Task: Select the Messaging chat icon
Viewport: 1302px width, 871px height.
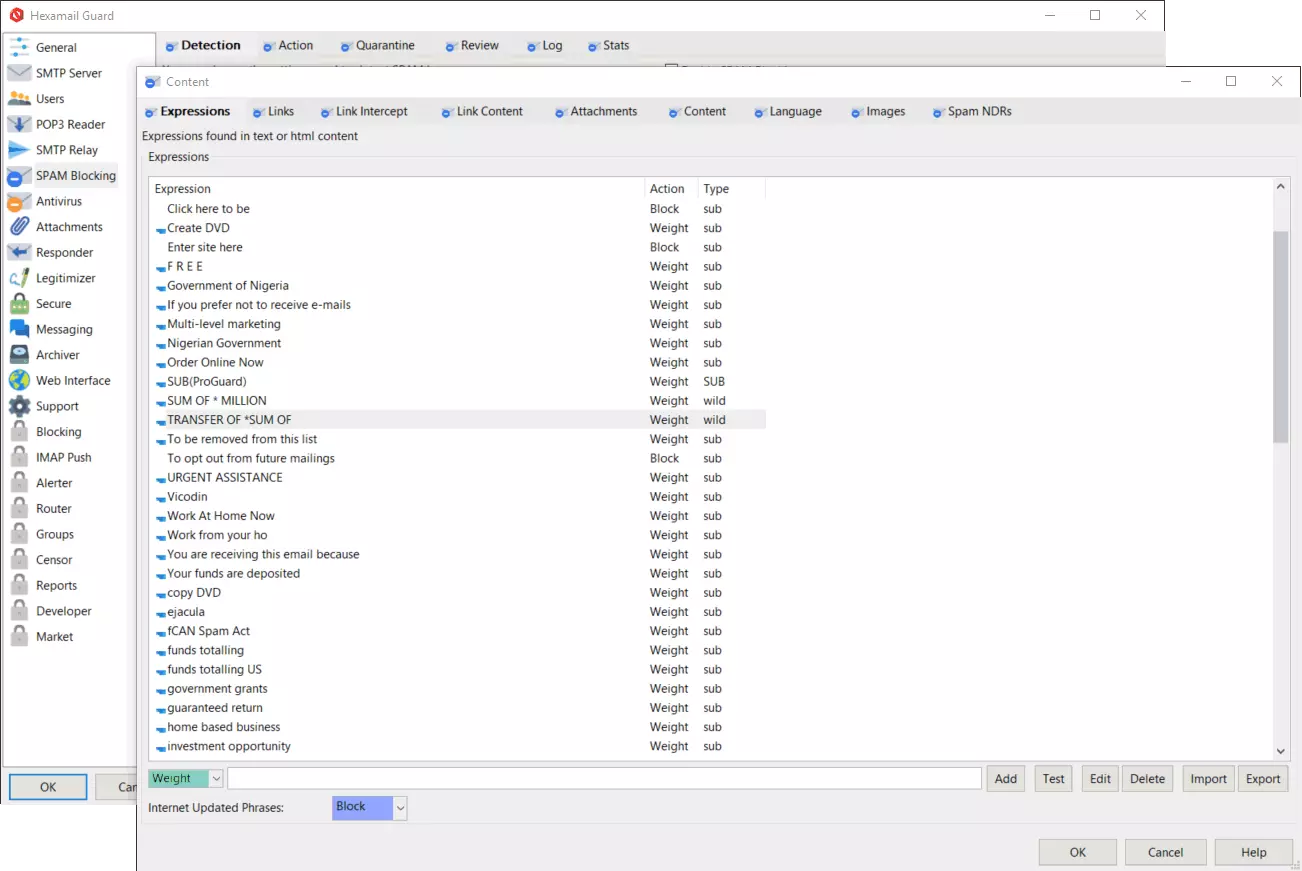Action: point(19,330)
